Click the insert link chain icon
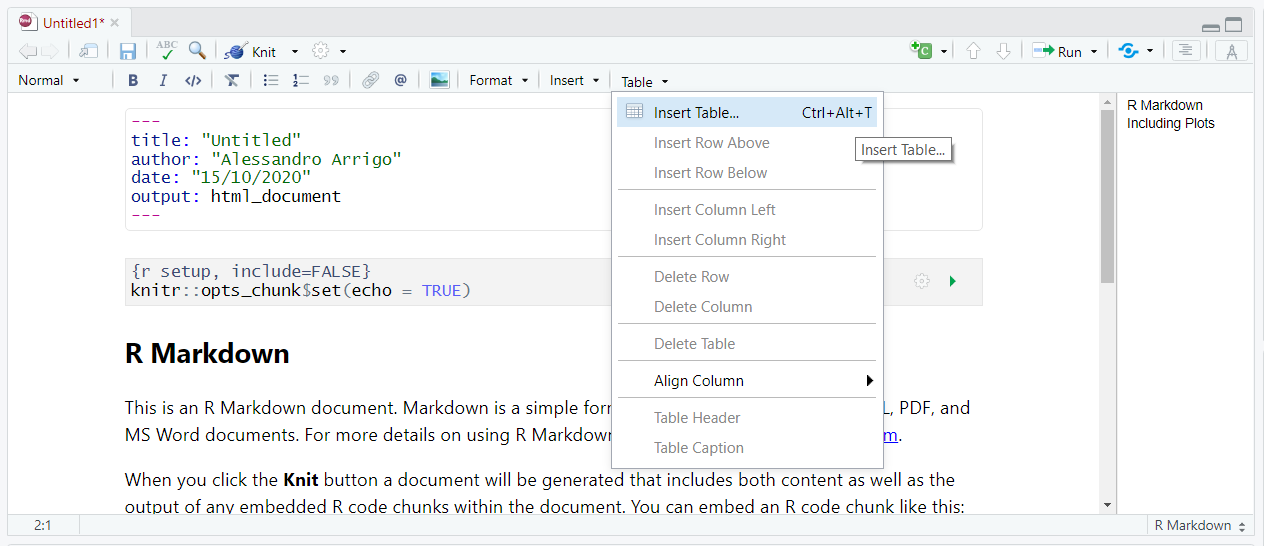This screenshot has height=546, width=1264. (x=370, y=80)
